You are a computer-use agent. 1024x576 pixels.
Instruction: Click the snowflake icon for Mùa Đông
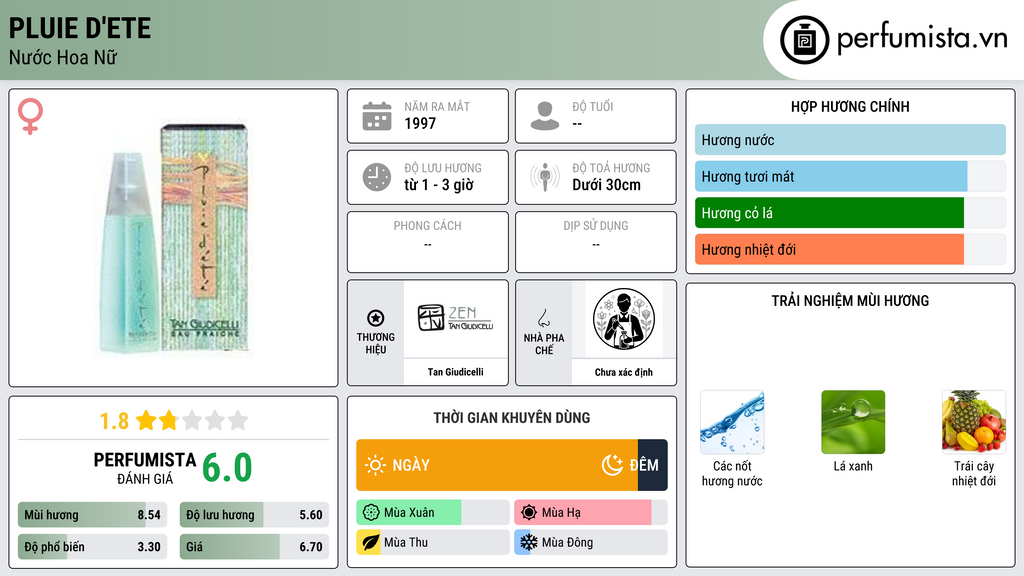coord(529,543)
